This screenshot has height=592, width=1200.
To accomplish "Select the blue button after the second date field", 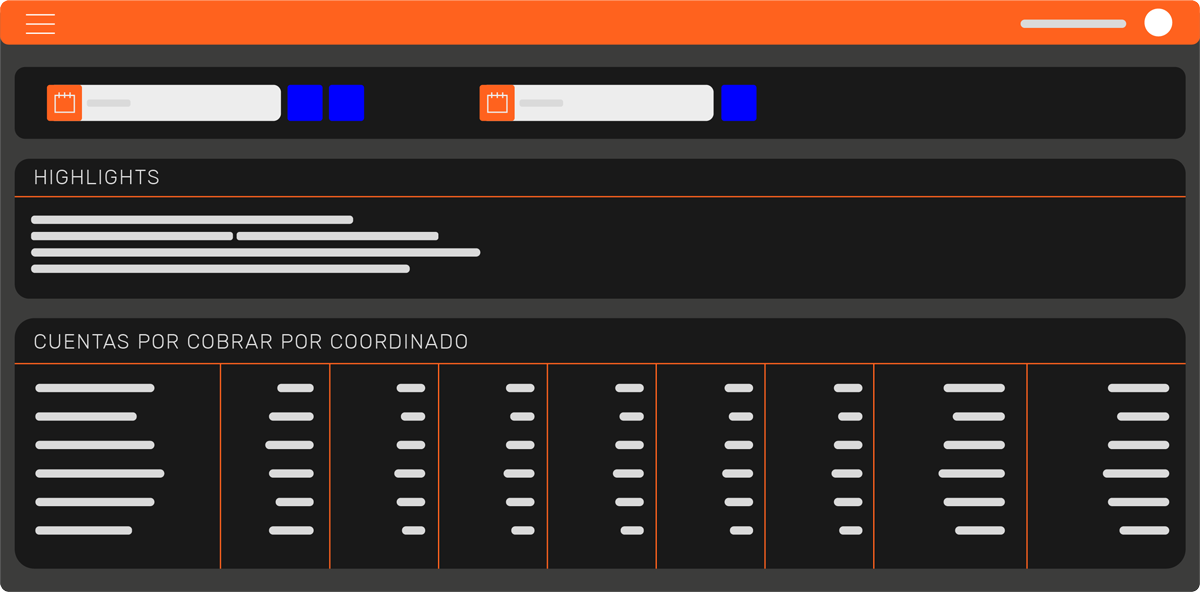I will (x=739, y=102).
